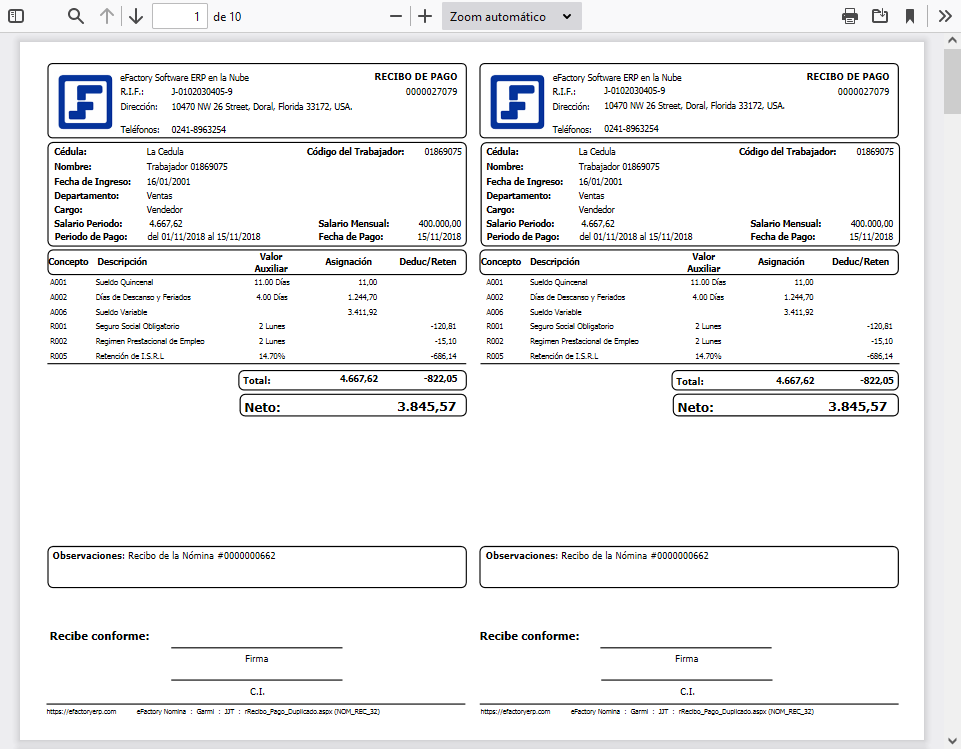Viewport: 961px width, 749px height.
Task: Toggle the sidebar panel
Action: coord(15,16)
